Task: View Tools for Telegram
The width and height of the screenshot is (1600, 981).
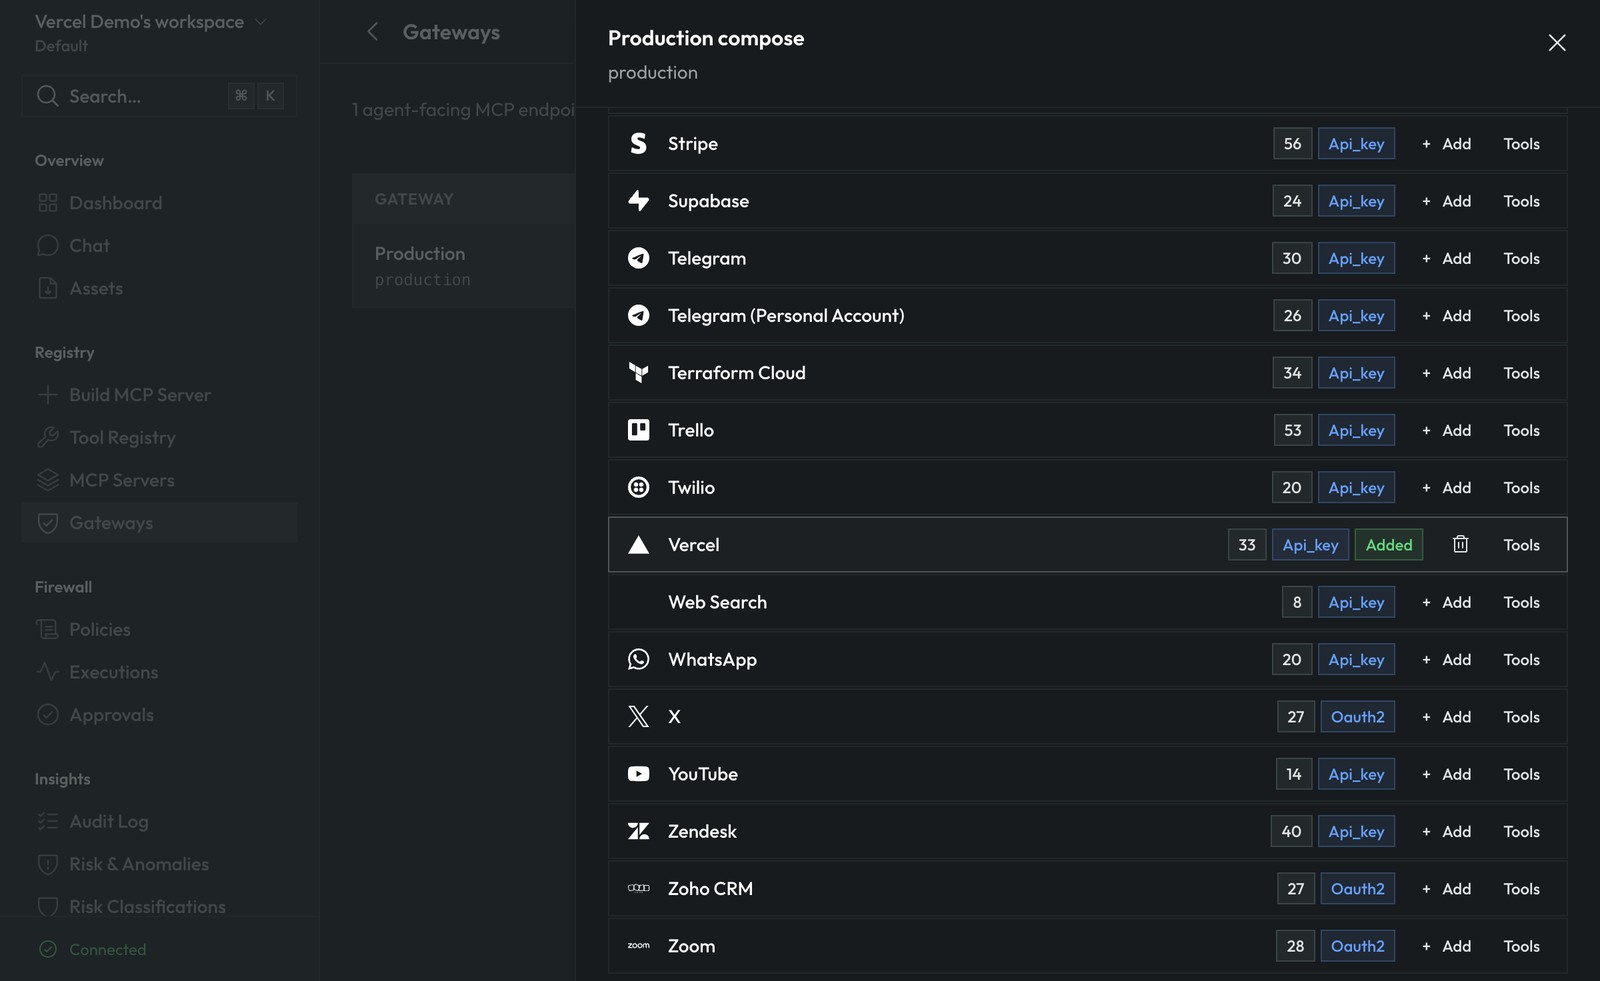Action: (1521, 258)
